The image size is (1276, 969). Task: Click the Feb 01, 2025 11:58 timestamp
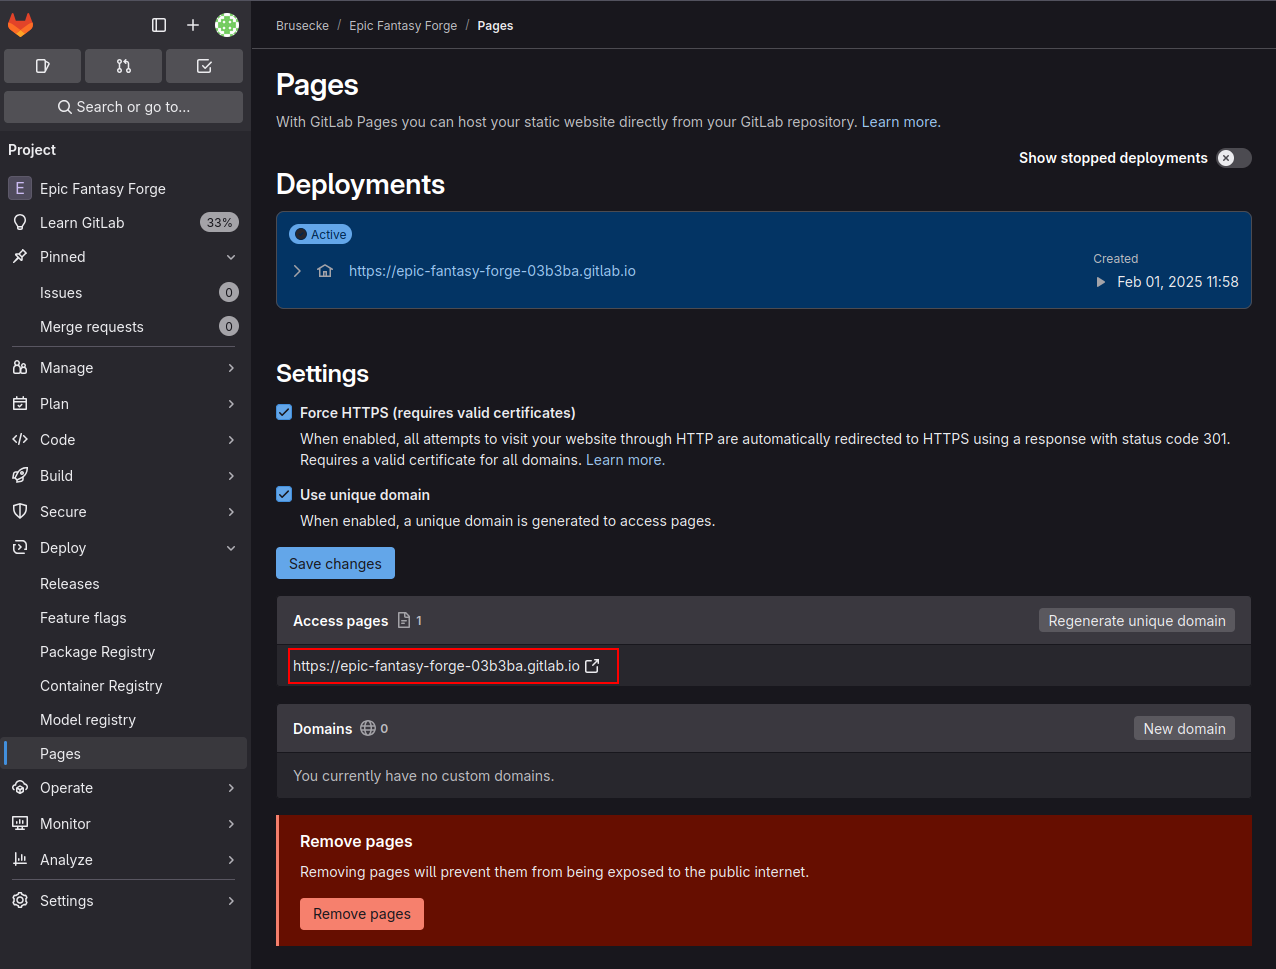coord(1177,282)
